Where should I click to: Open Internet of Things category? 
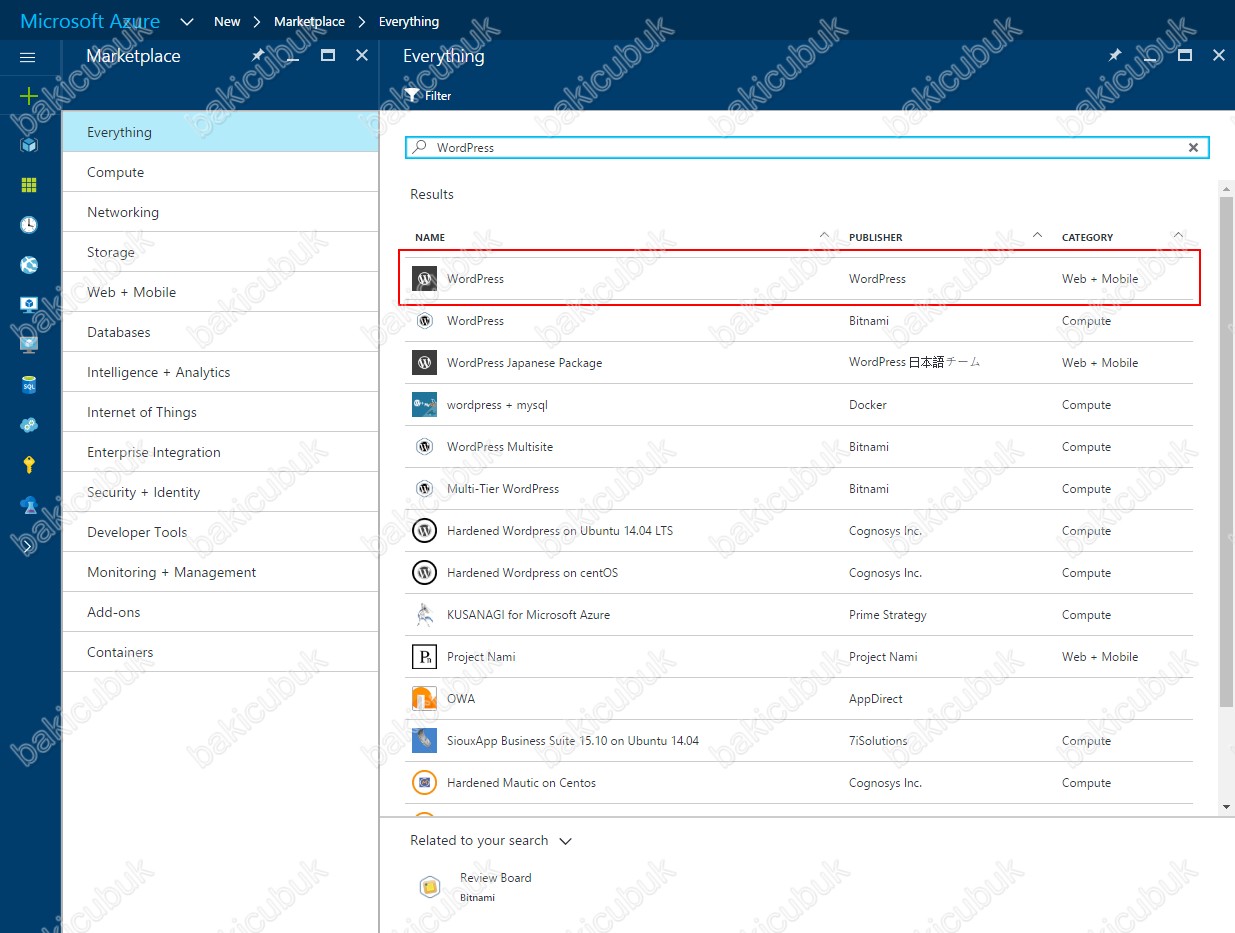point(220,412)
